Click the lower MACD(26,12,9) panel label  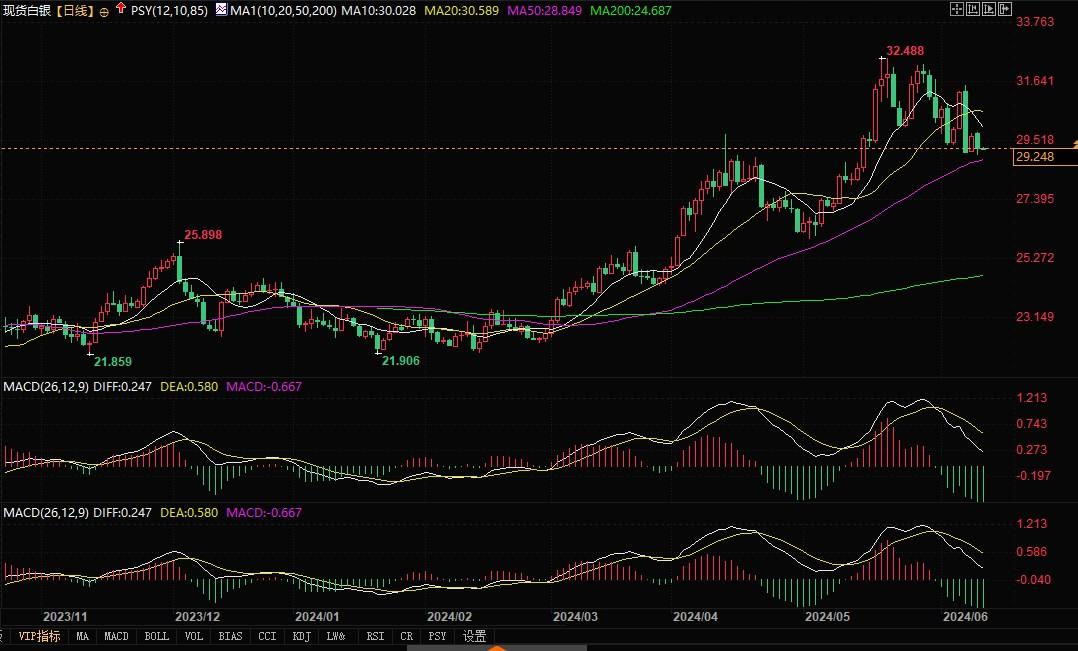[45, 512]
